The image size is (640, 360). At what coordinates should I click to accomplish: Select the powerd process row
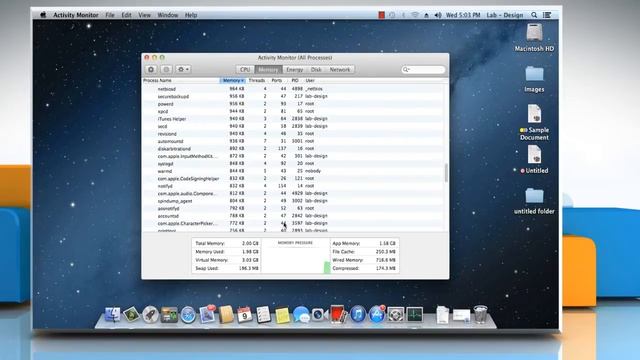point(293,104)
